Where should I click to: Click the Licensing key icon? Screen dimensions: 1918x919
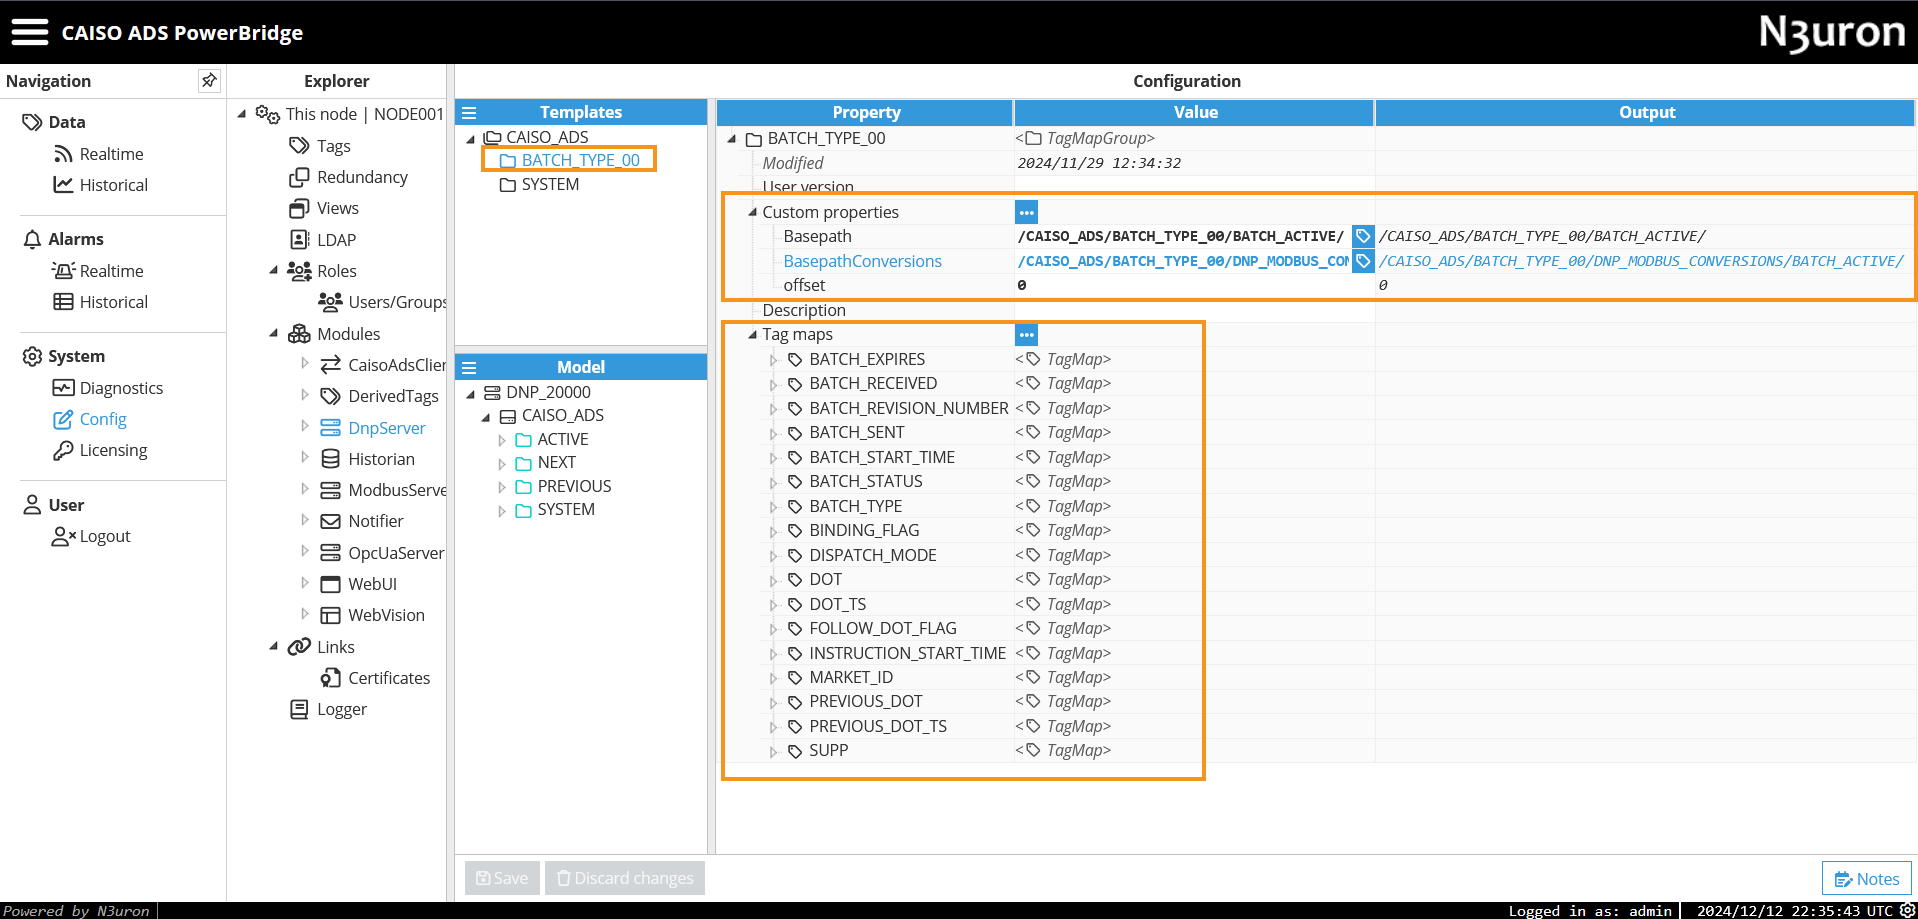[63, 450]
